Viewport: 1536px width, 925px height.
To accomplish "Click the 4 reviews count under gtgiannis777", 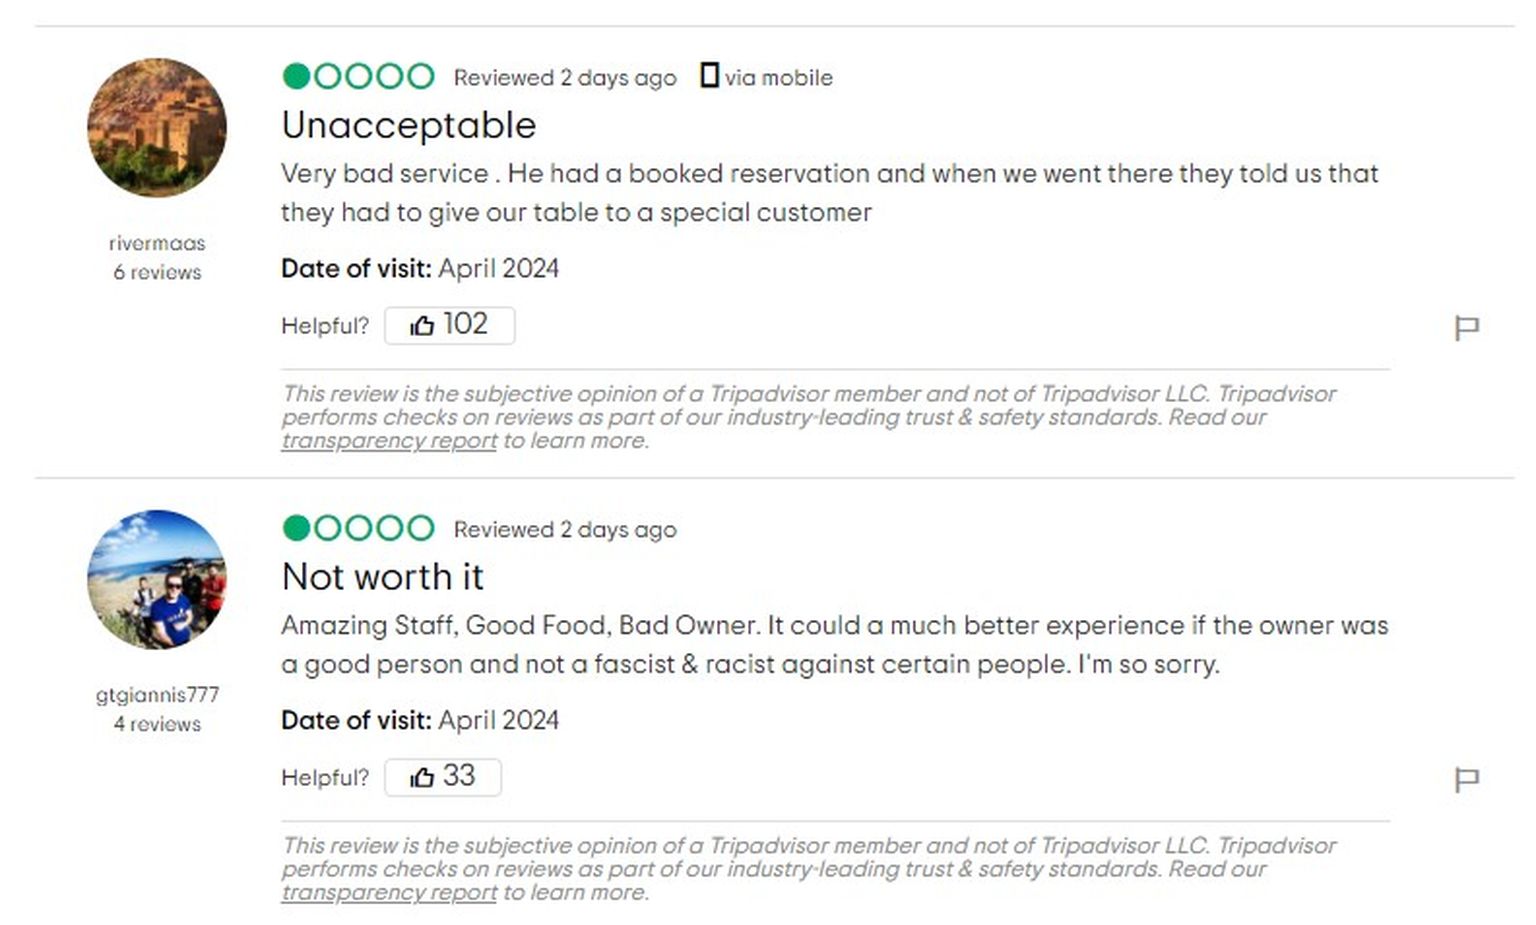I will pos(157,724).
